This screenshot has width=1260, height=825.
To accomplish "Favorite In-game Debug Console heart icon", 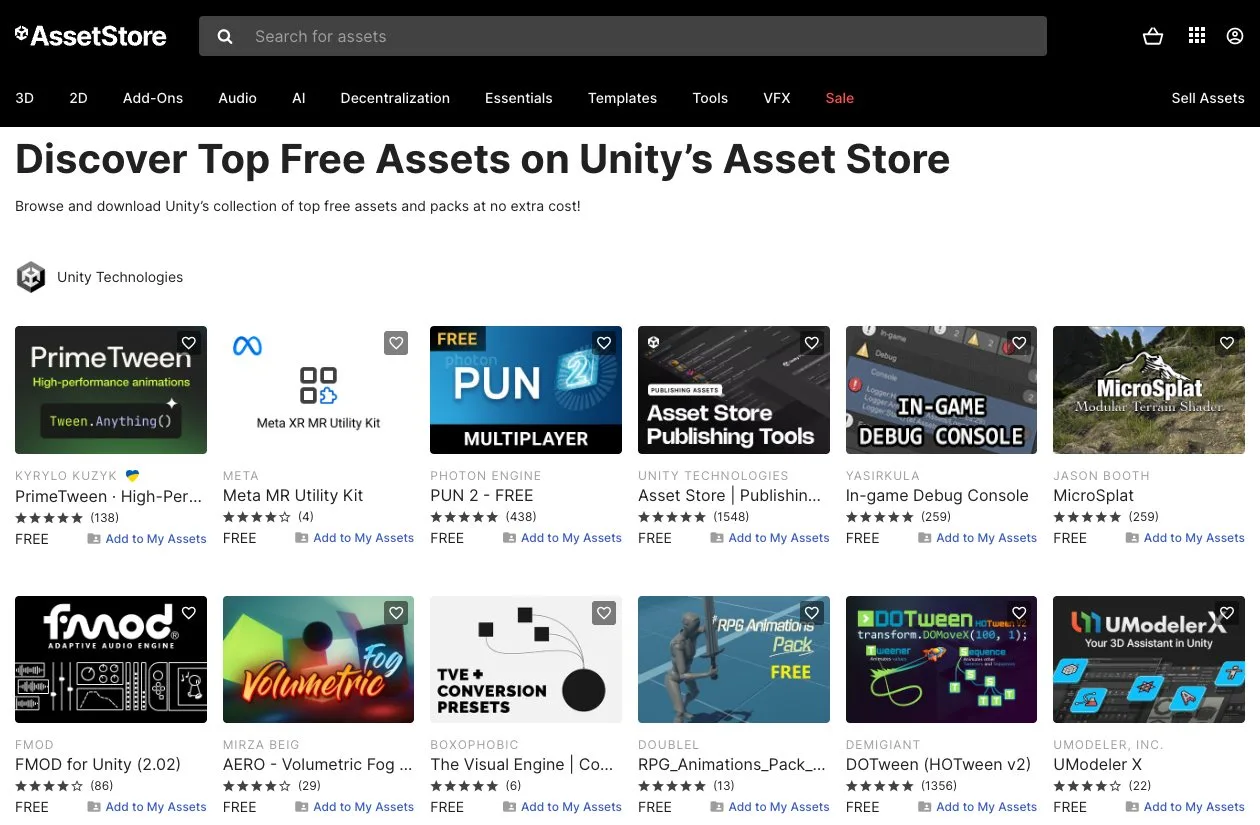I will pyautogui.click(x=1019, y=343).
